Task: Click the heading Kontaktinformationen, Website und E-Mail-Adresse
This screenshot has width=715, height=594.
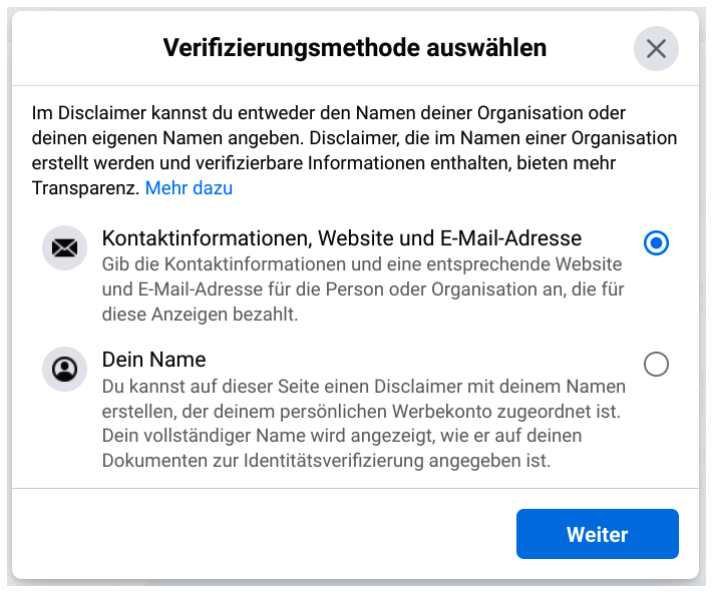Action: coord(342,239)
